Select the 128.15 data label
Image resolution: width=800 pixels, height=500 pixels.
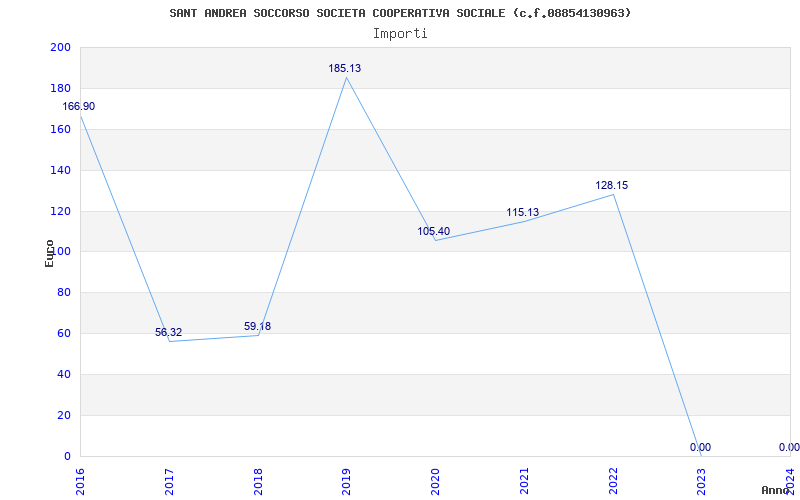612,186
